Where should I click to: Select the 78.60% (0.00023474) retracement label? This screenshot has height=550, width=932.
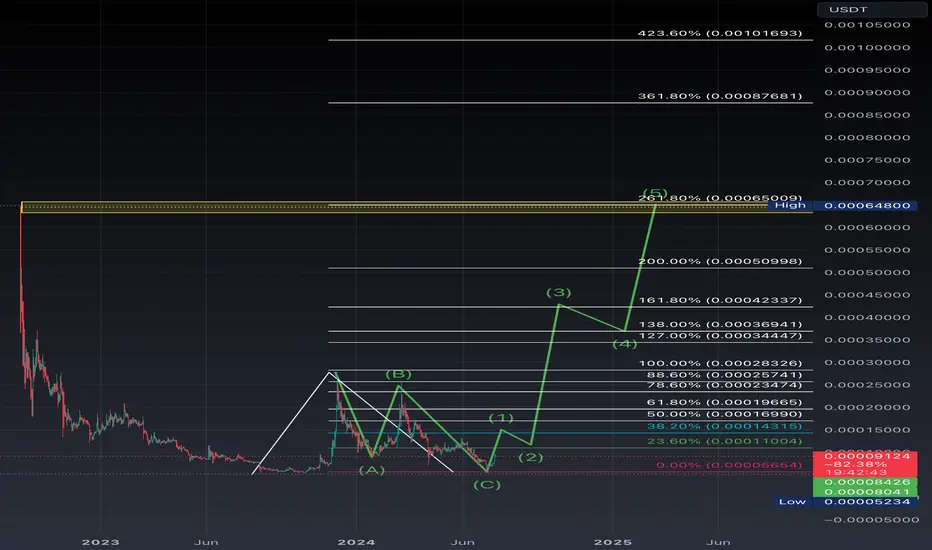[x=724, y=385]
